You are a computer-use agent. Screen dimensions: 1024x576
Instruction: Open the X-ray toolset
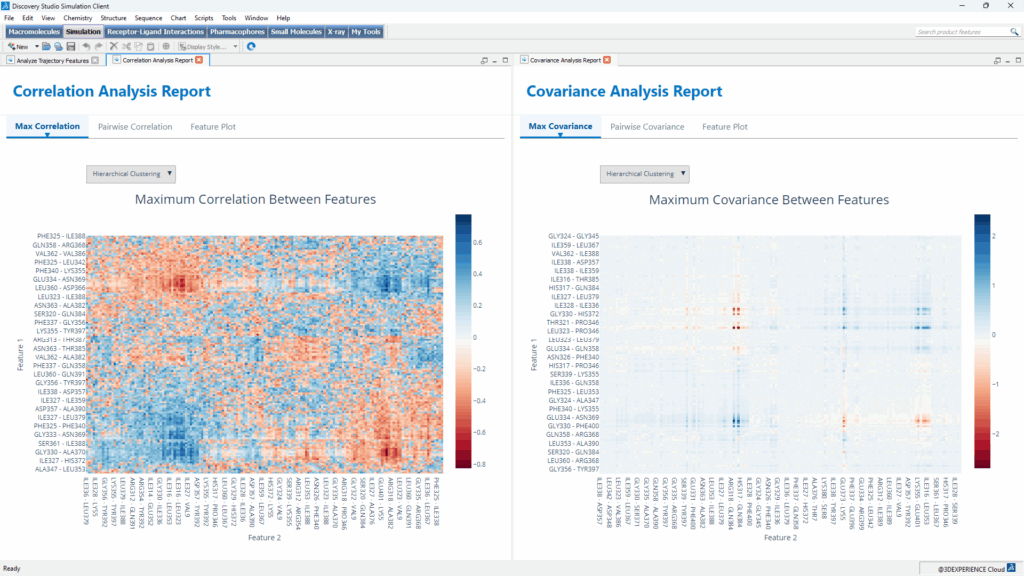click(x=336, y=31)
